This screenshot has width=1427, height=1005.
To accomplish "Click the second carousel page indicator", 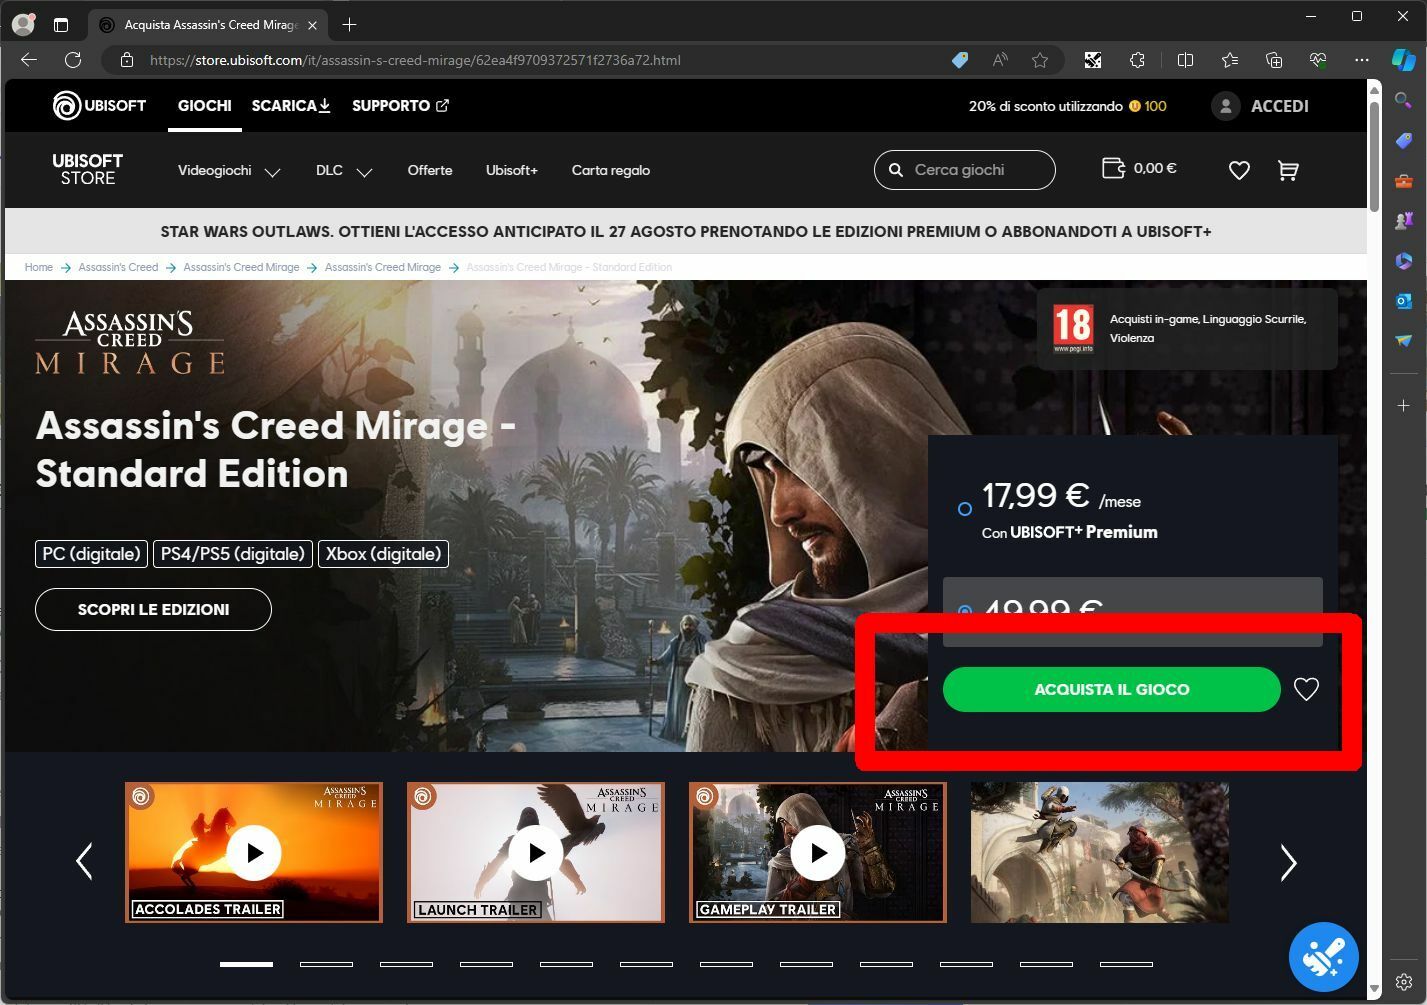I will pyautogui.click(x=326, y=964).
